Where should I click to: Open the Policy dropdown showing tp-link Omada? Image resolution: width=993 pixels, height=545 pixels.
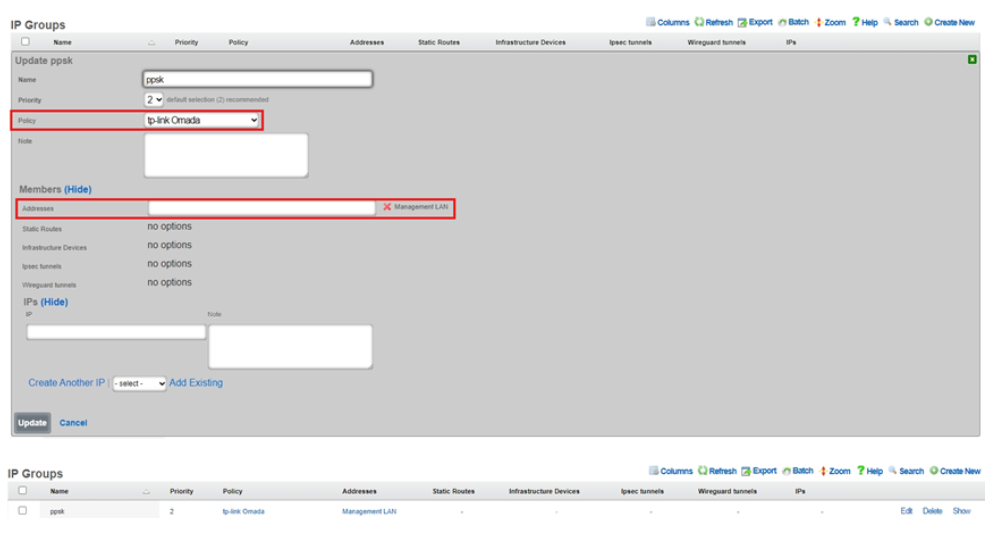pos(202,120)
